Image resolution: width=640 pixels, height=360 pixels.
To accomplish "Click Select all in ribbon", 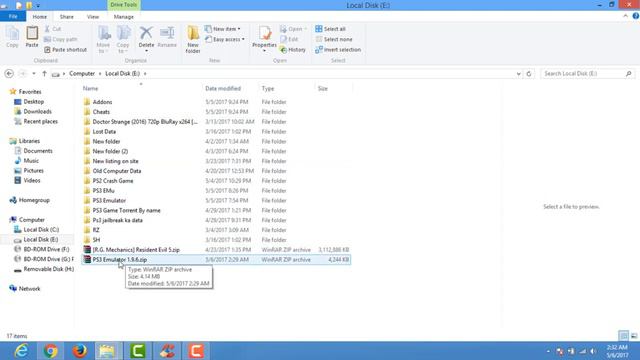I will tap(331, 29).
